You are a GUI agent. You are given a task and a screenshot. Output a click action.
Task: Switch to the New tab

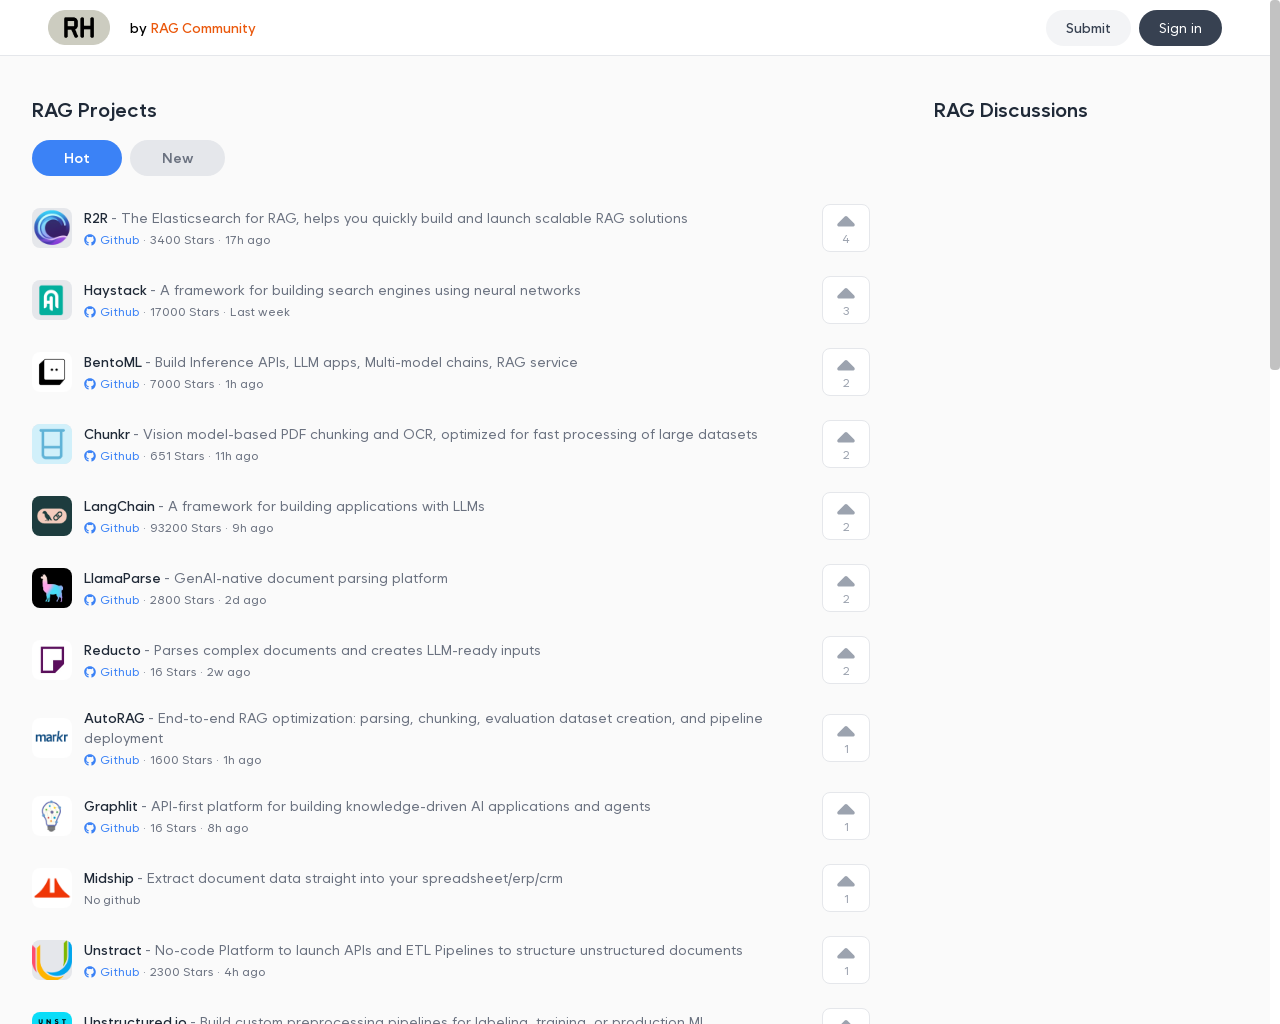pyautogui.click(x=177, y=158)
